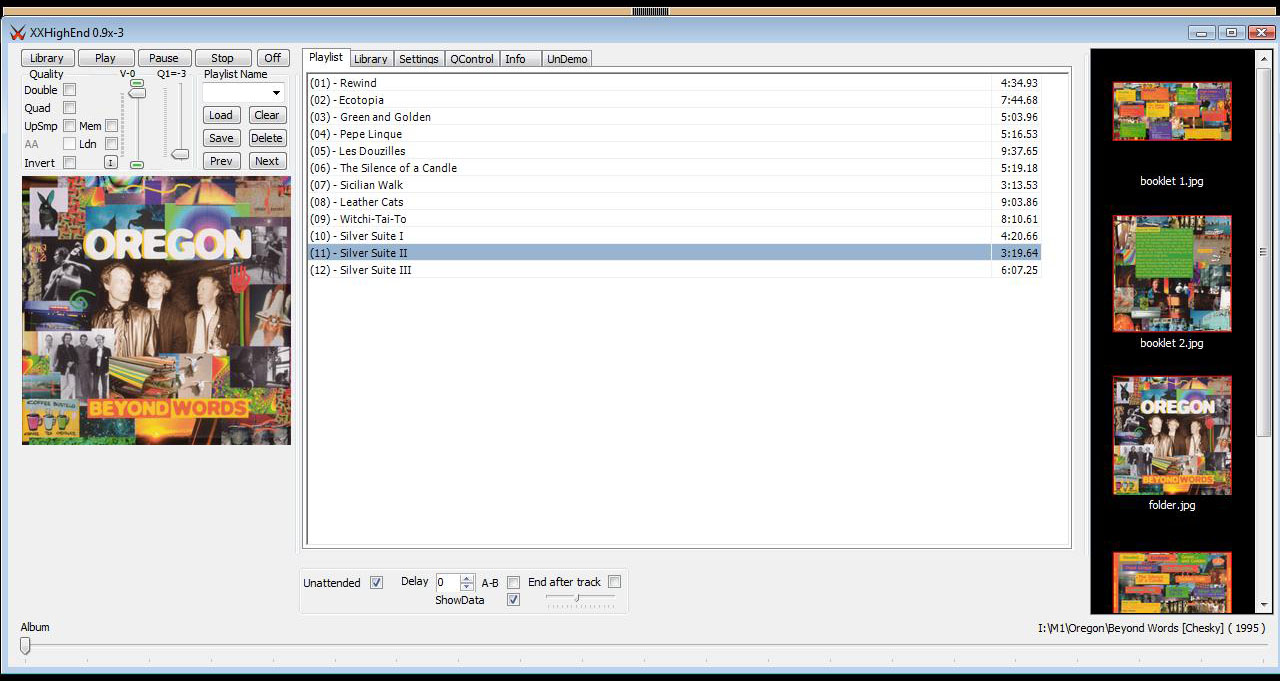Stop playback with the Stop button

pos(223,58)
